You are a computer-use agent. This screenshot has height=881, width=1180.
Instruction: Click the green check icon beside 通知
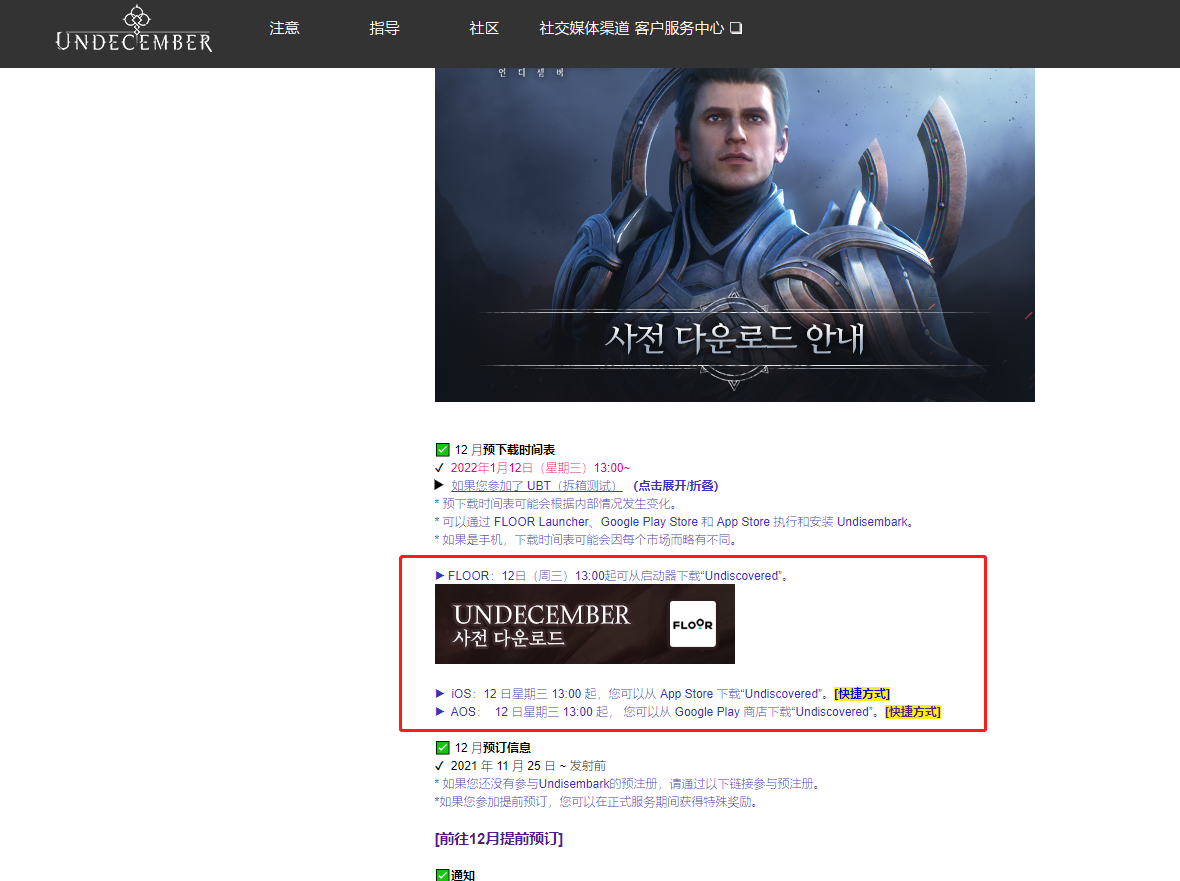pyautogui.click(x=442, y=875)
